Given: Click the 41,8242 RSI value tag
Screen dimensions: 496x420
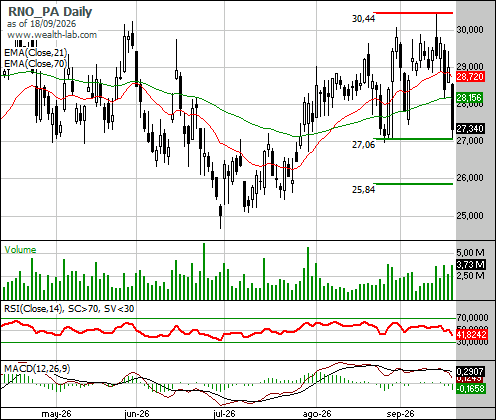Looking at the screenshot, I should (472, 334).
